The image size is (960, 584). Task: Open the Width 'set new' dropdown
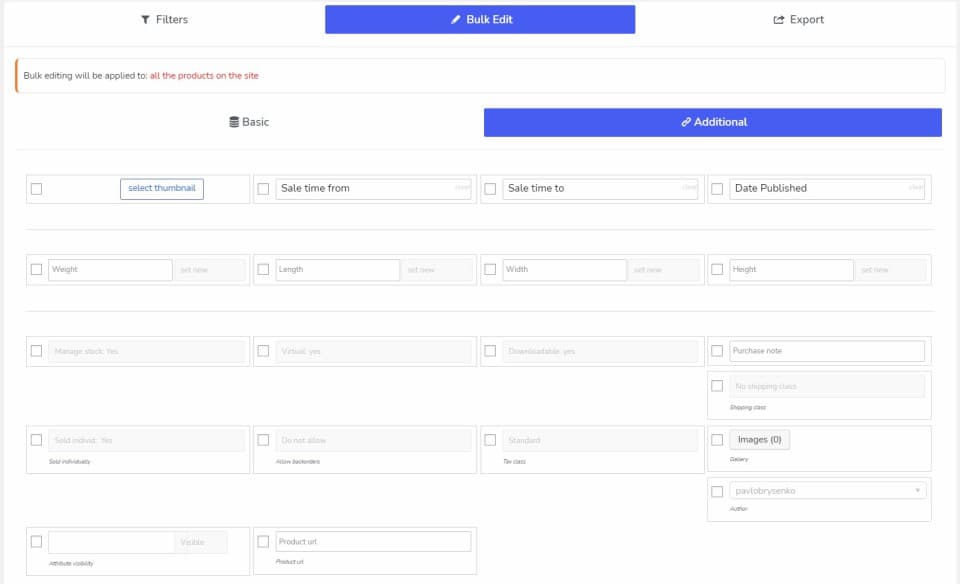663,270
